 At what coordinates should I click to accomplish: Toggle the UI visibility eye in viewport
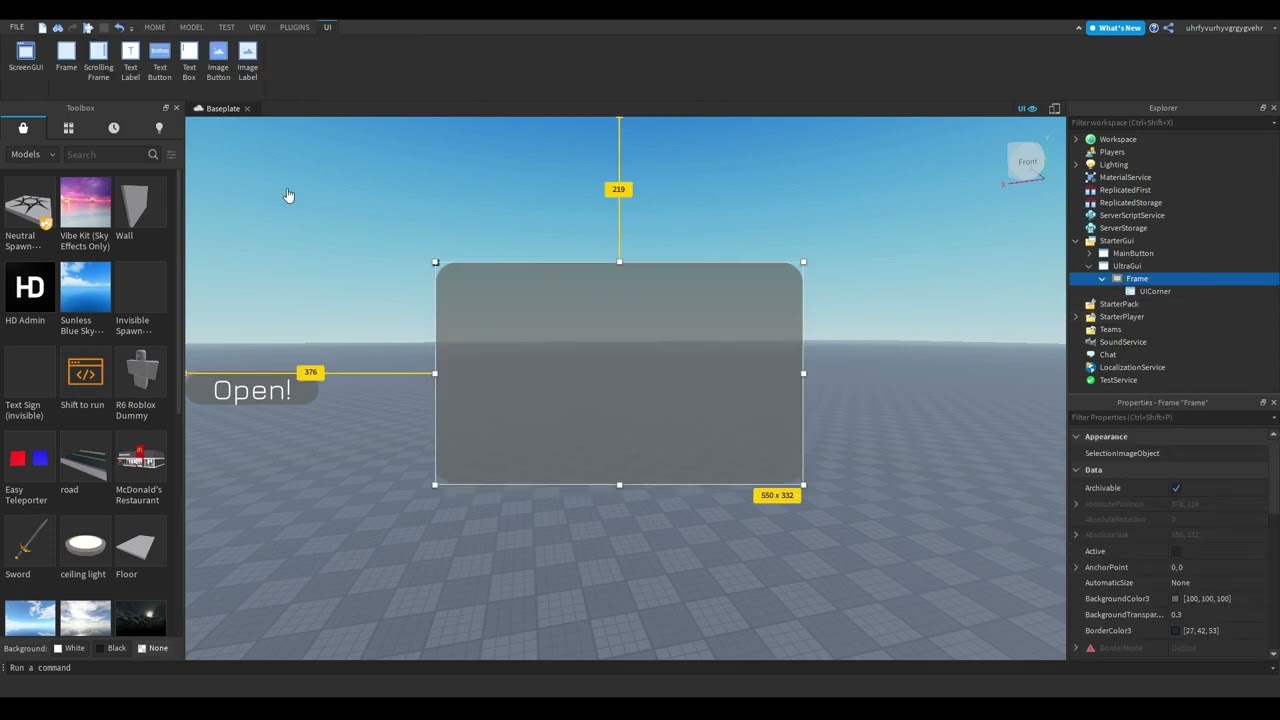[x=1028, y=109]
